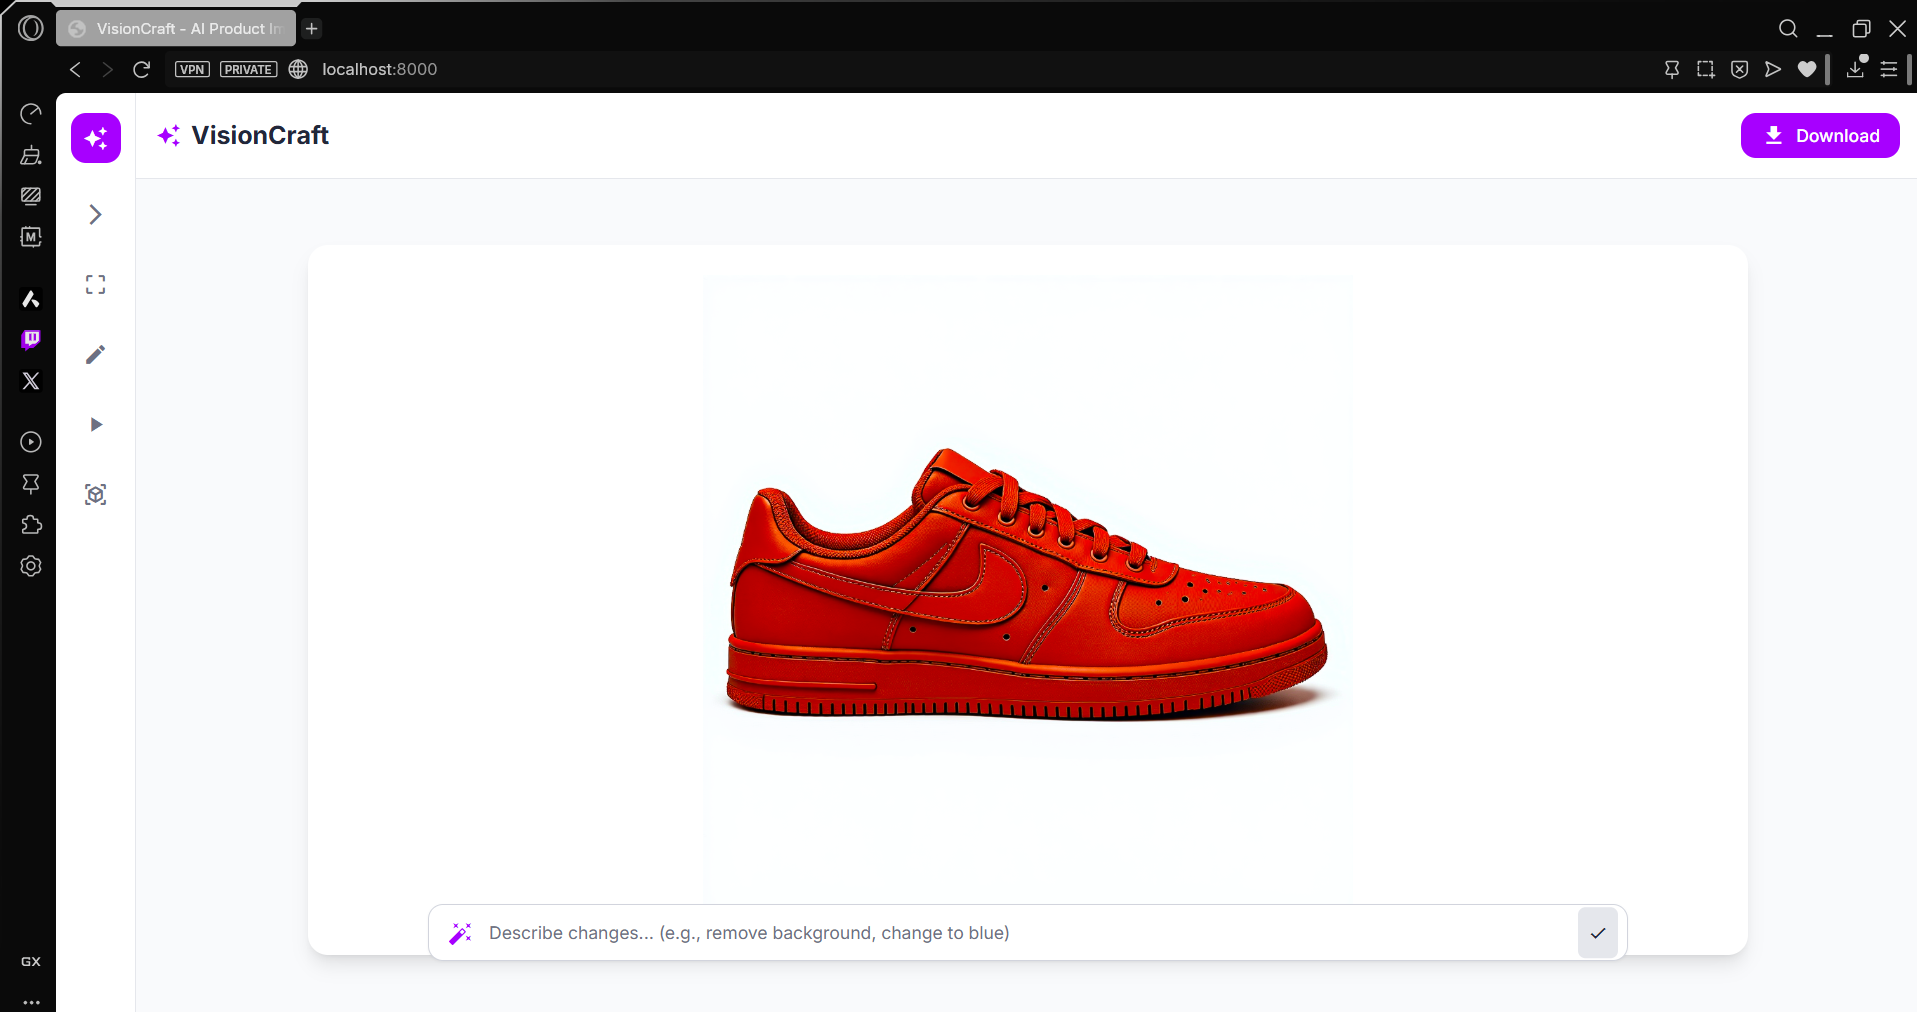Click the VisionCraft title text

(x=260, y=135)
